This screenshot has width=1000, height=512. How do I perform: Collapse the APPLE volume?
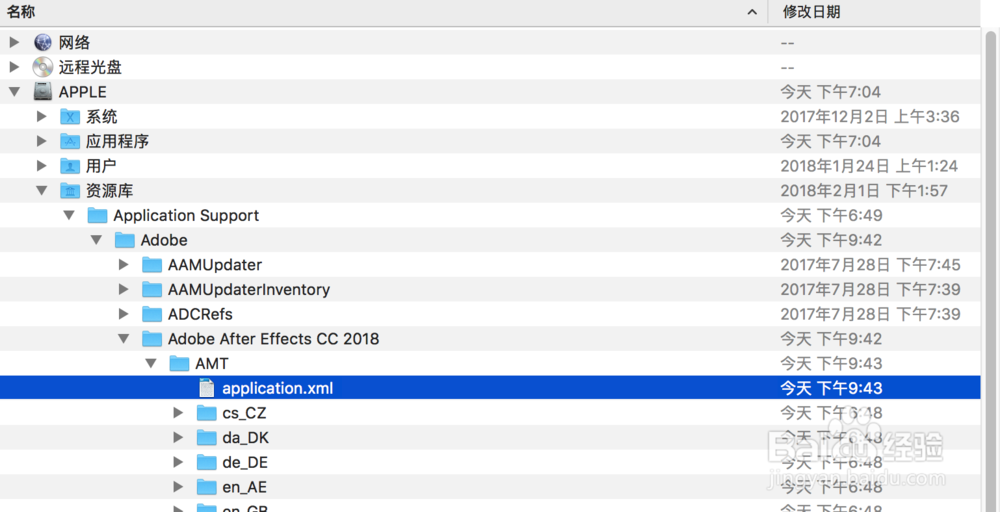(x=14, y=92)
